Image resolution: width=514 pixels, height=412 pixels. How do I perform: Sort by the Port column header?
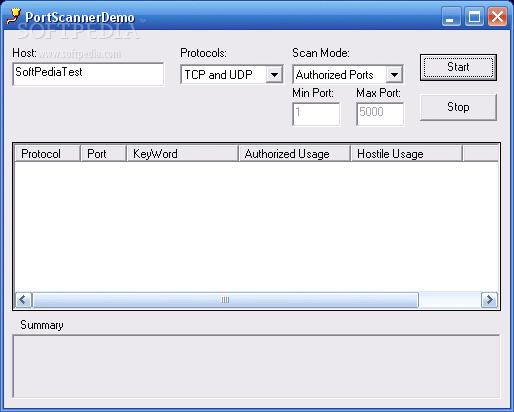tap(103, 154)
